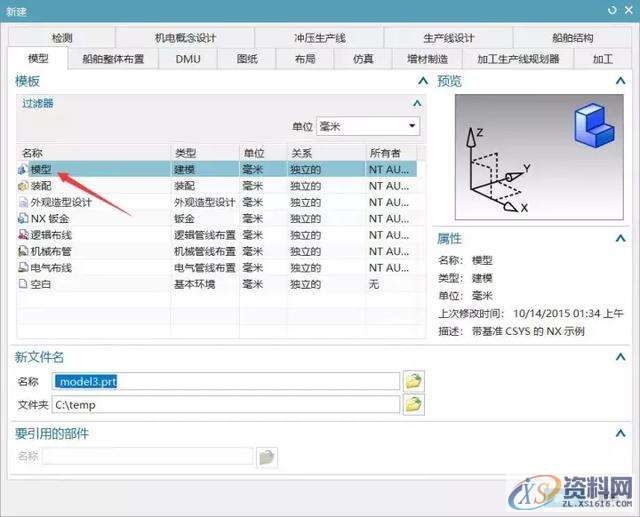Click 机械管线布置 type cell

(205, 251)
